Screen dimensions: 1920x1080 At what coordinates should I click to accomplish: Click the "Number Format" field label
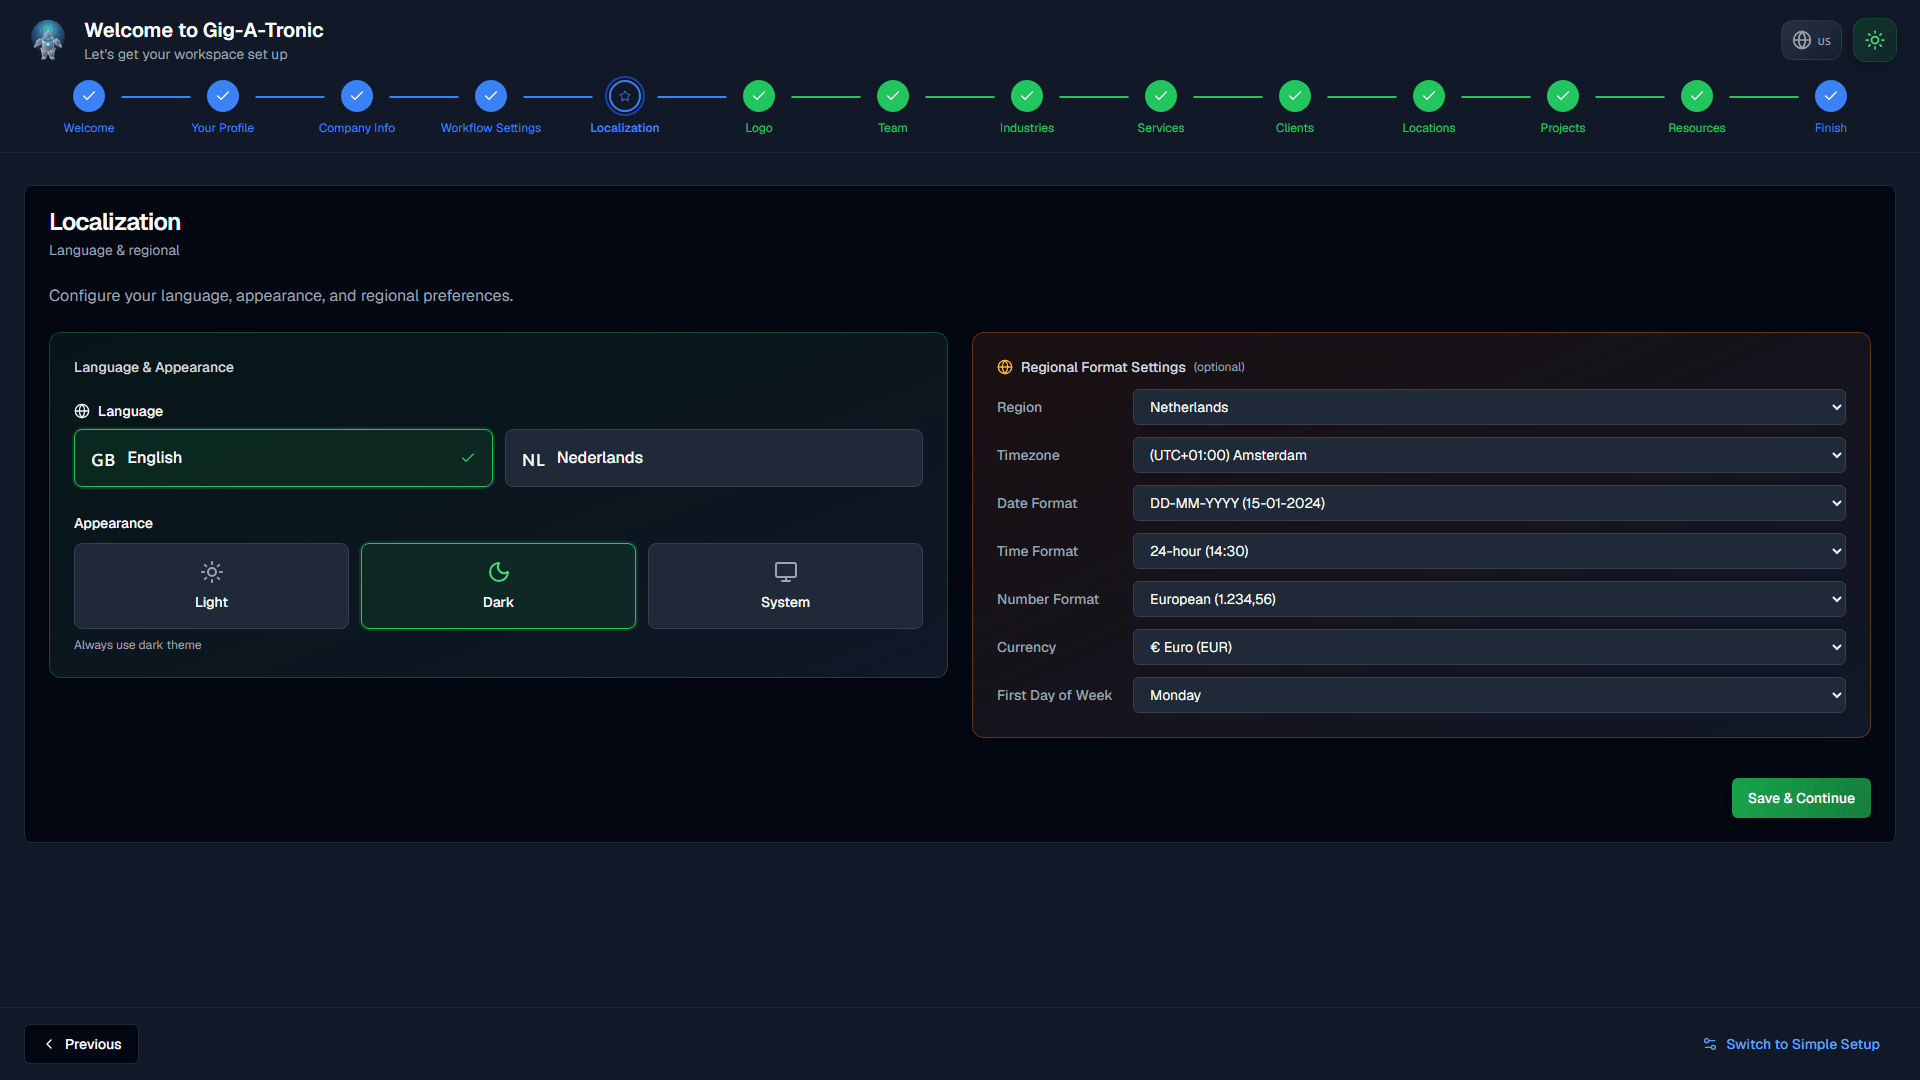tap(1048, 599)
